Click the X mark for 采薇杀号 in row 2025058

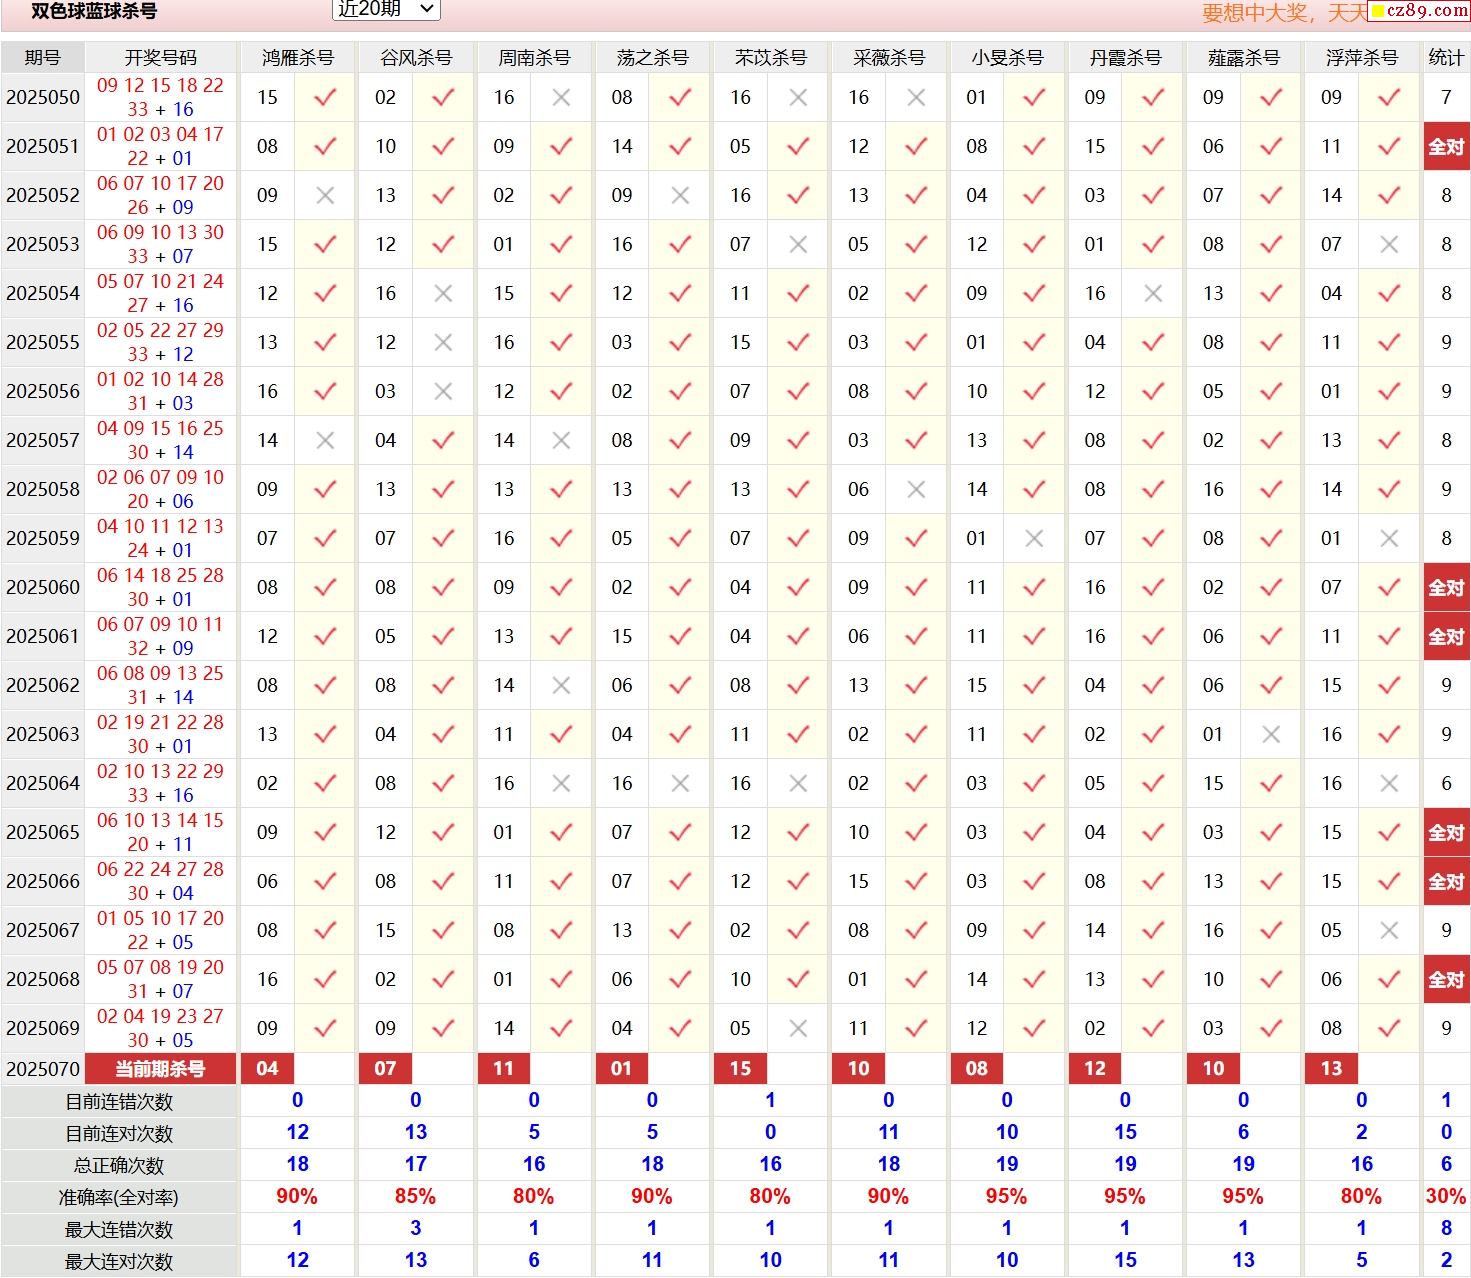point(916,489)
